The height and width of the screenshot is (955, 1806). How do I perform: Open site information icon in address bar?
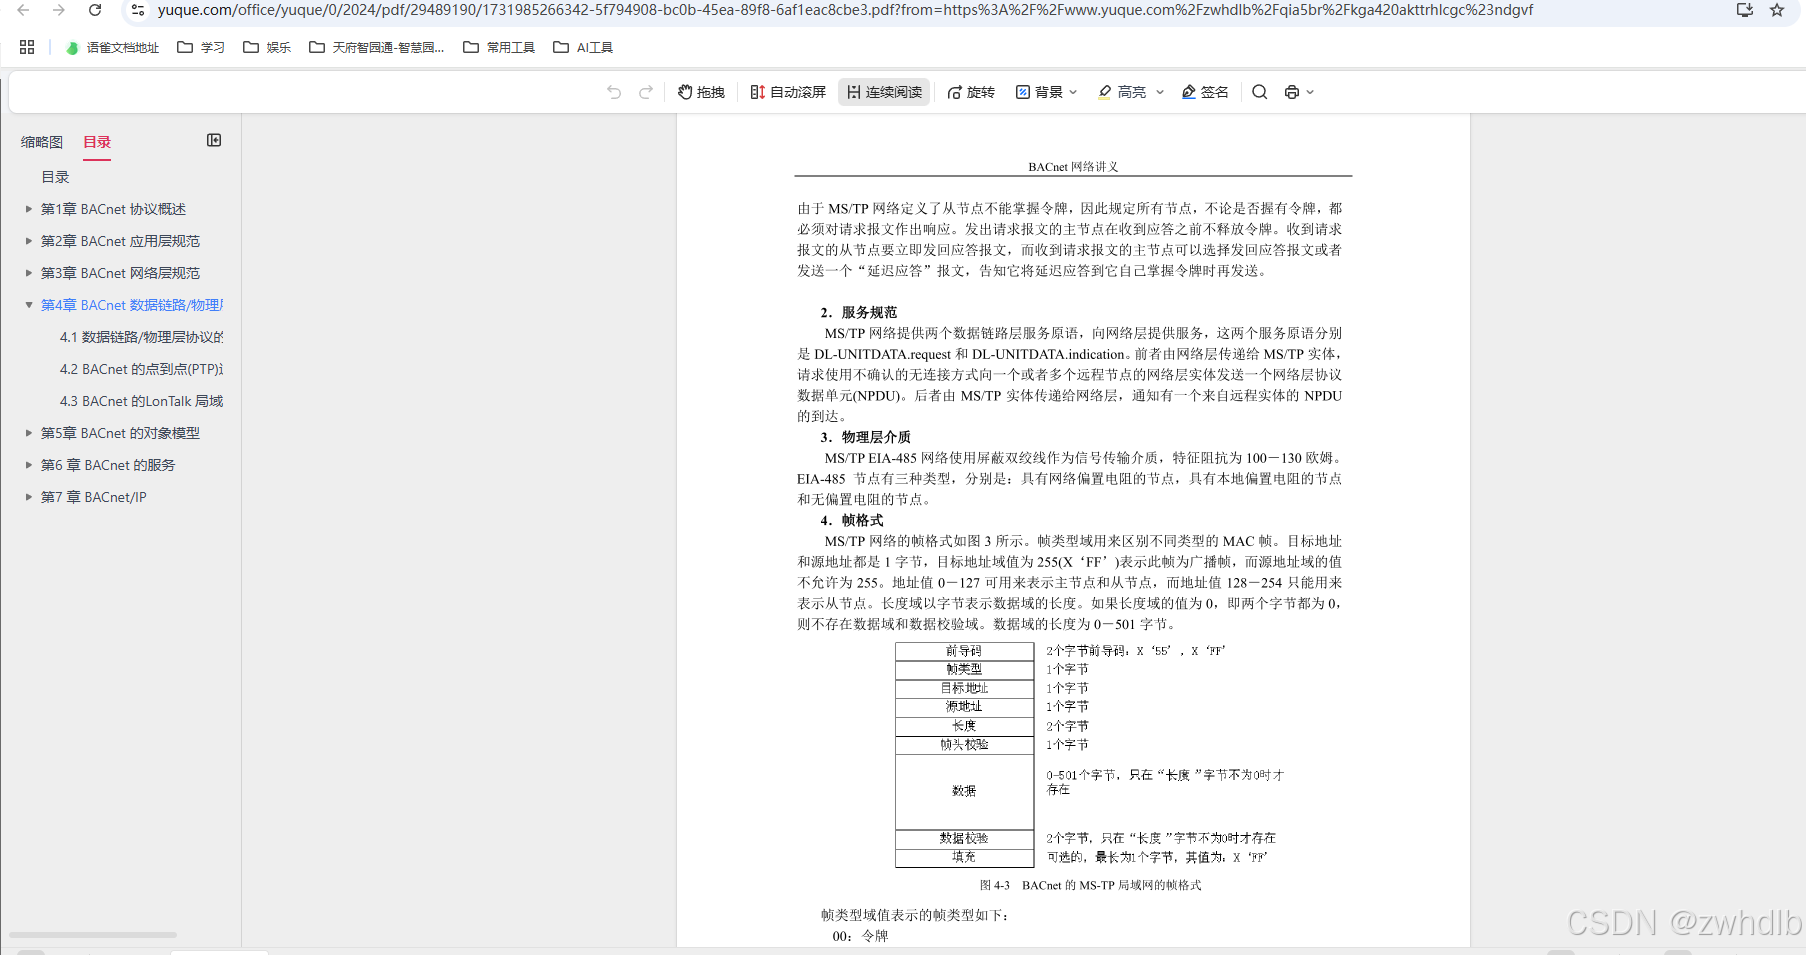[138, 10]
